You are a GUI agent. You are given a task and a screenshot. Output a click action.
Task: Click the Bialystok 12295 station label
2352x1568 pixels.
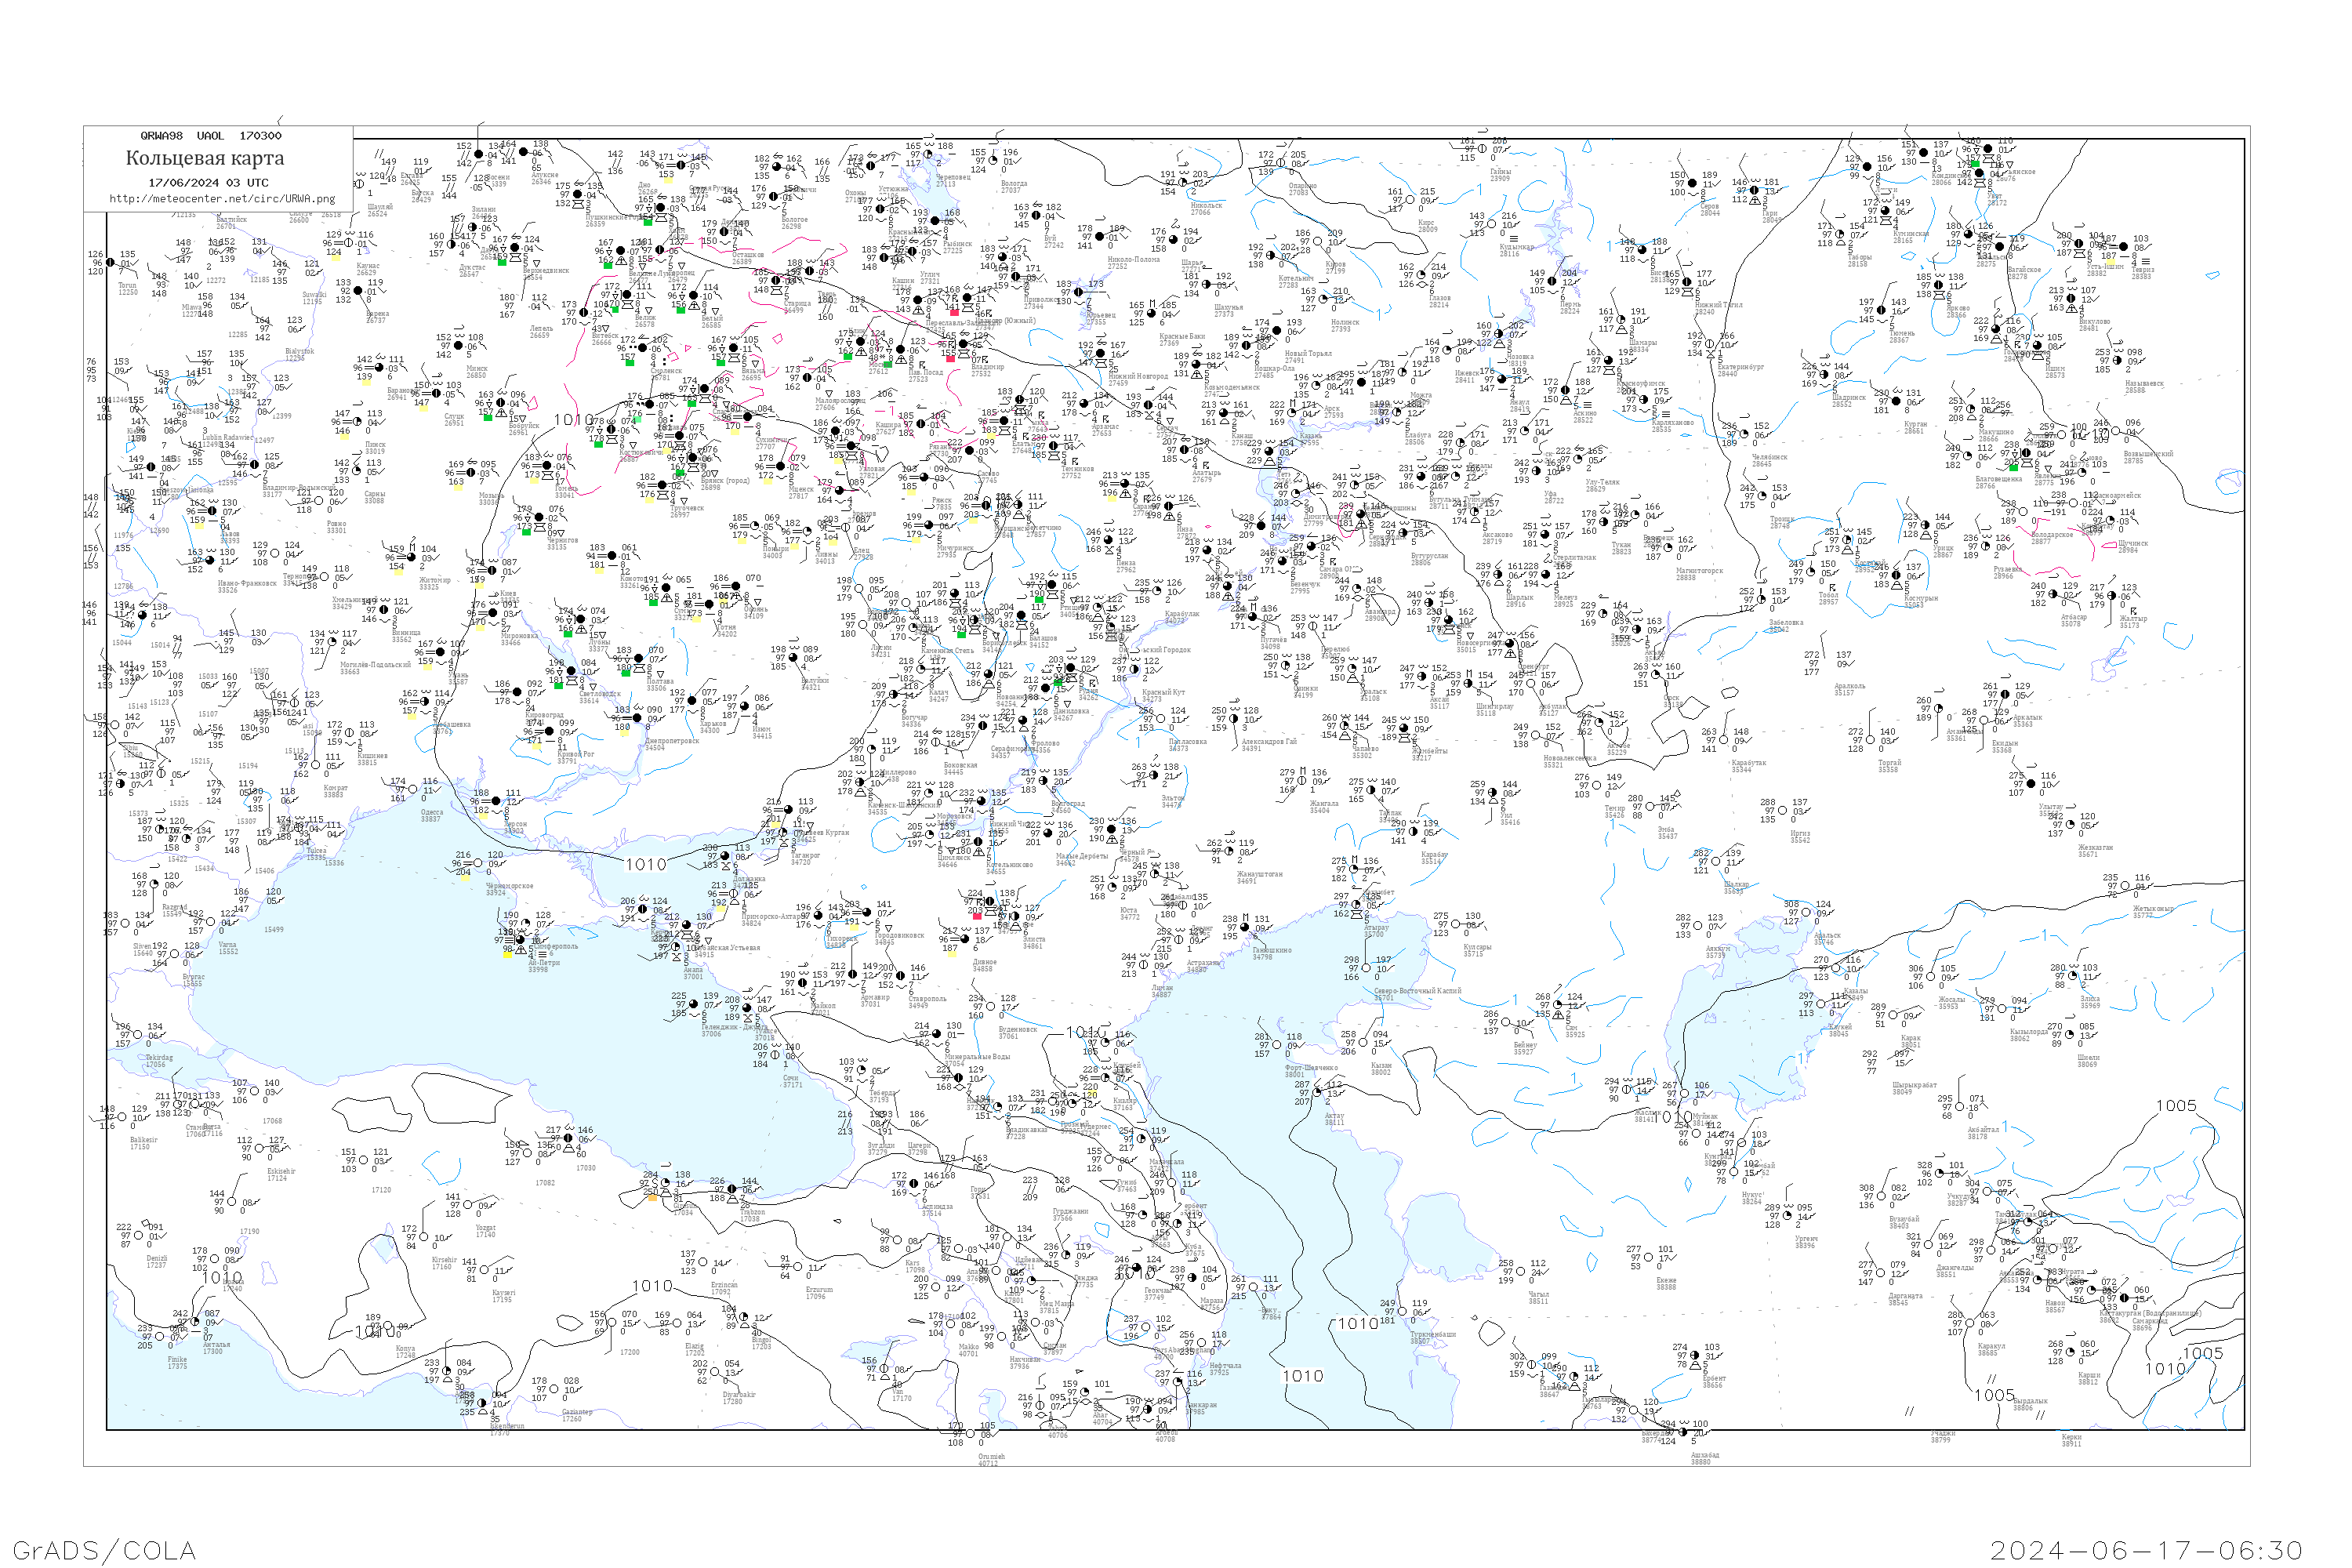299,354
